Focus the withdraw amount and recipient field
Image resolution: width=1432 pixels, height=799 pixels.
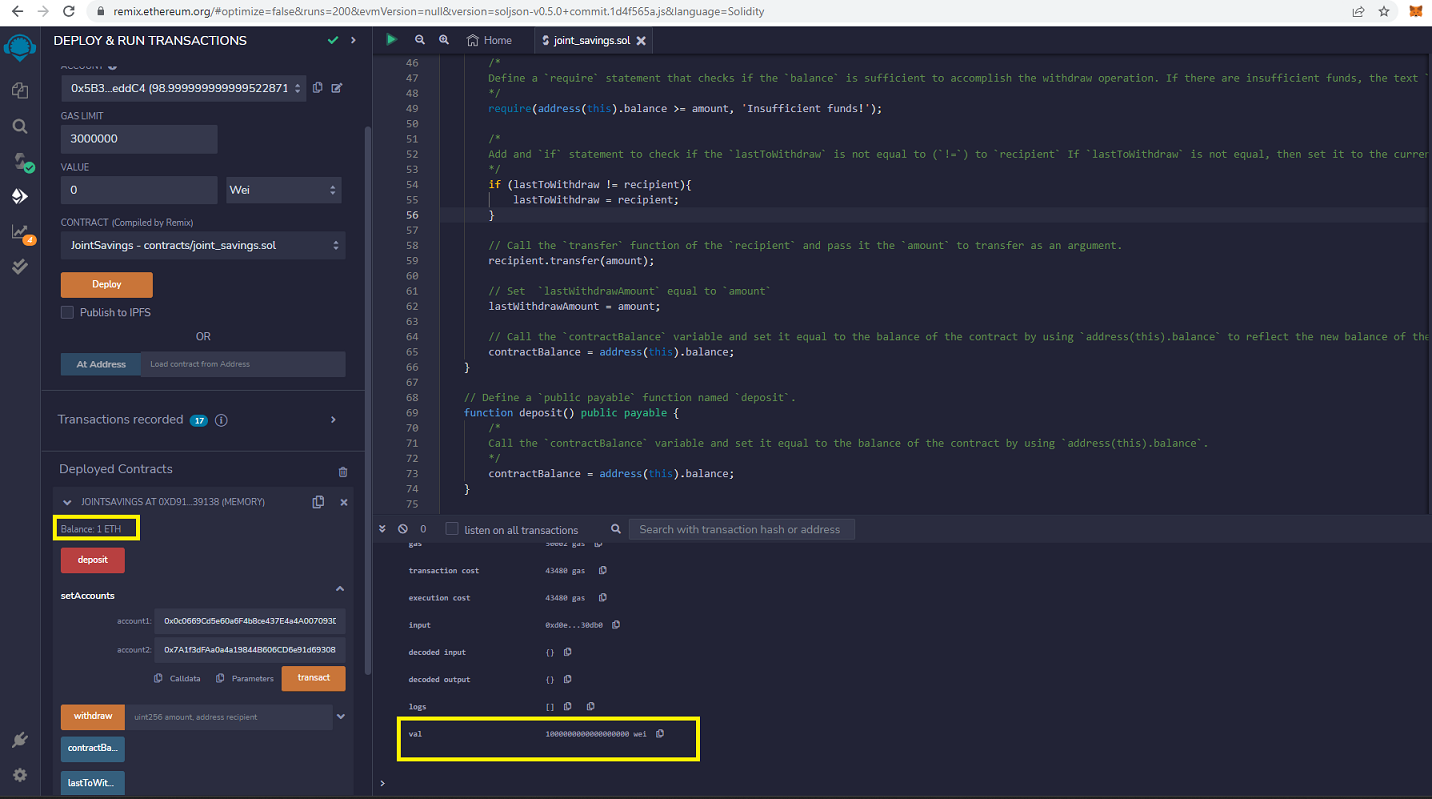229,716
